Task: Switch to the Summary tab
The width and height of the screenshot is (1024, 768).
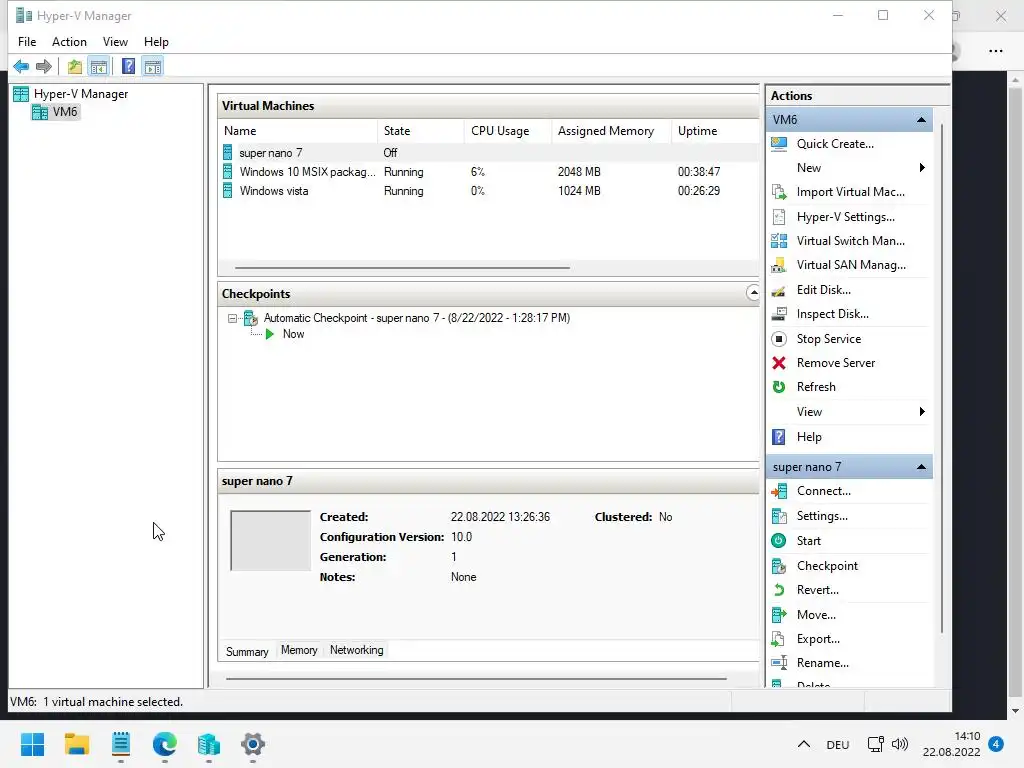Action: (247, 651)
